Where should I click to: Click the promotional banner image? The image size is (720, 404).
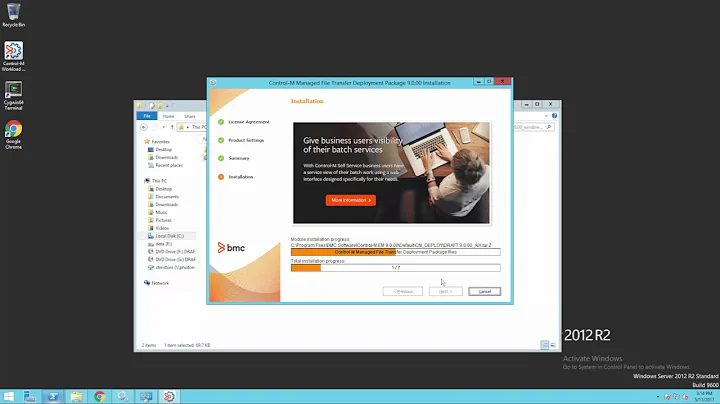[391, 173]
